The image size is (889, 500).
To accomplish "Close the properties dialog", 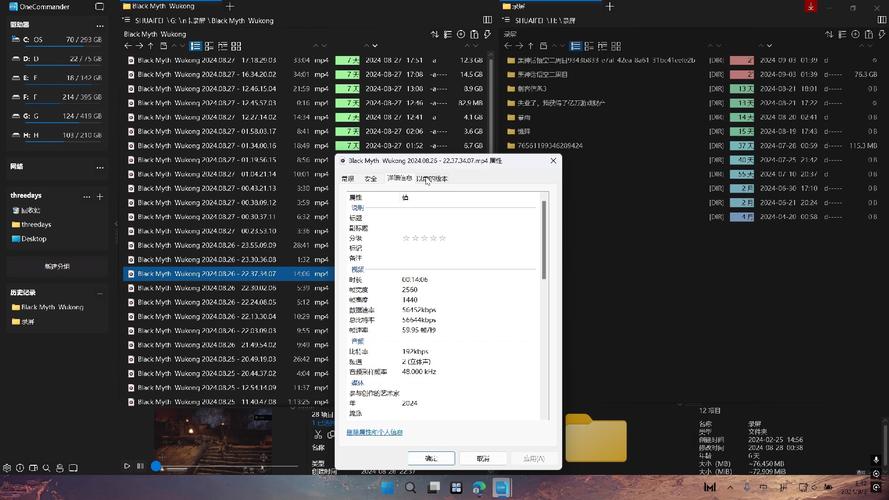I will [553, 160].
